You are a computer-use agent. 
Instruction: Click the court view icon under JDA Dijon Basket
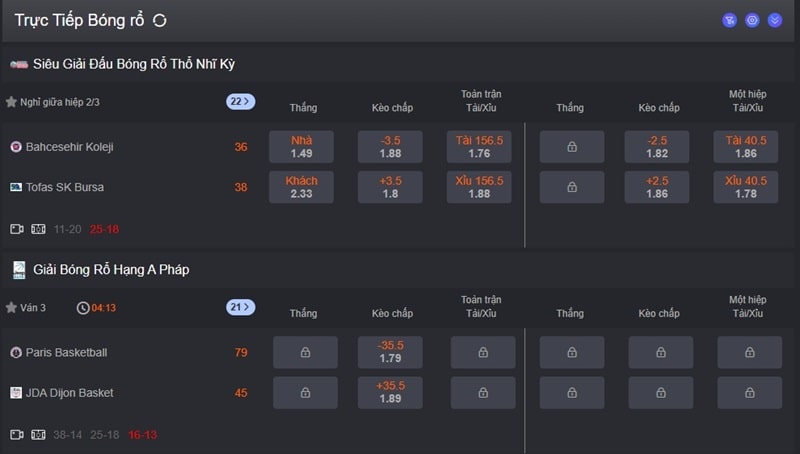[38, 435]
